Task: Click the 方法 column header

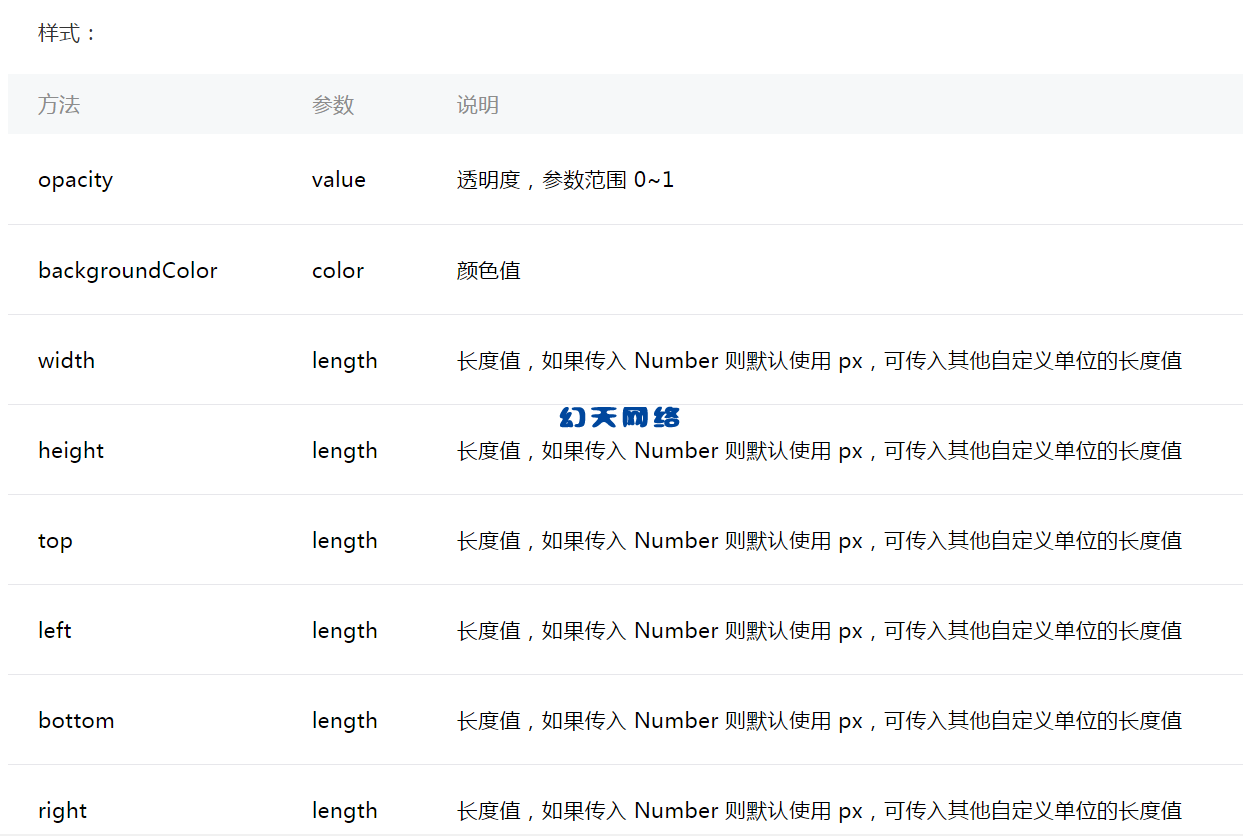Action: pyautogui.click(x=59, y=104)
